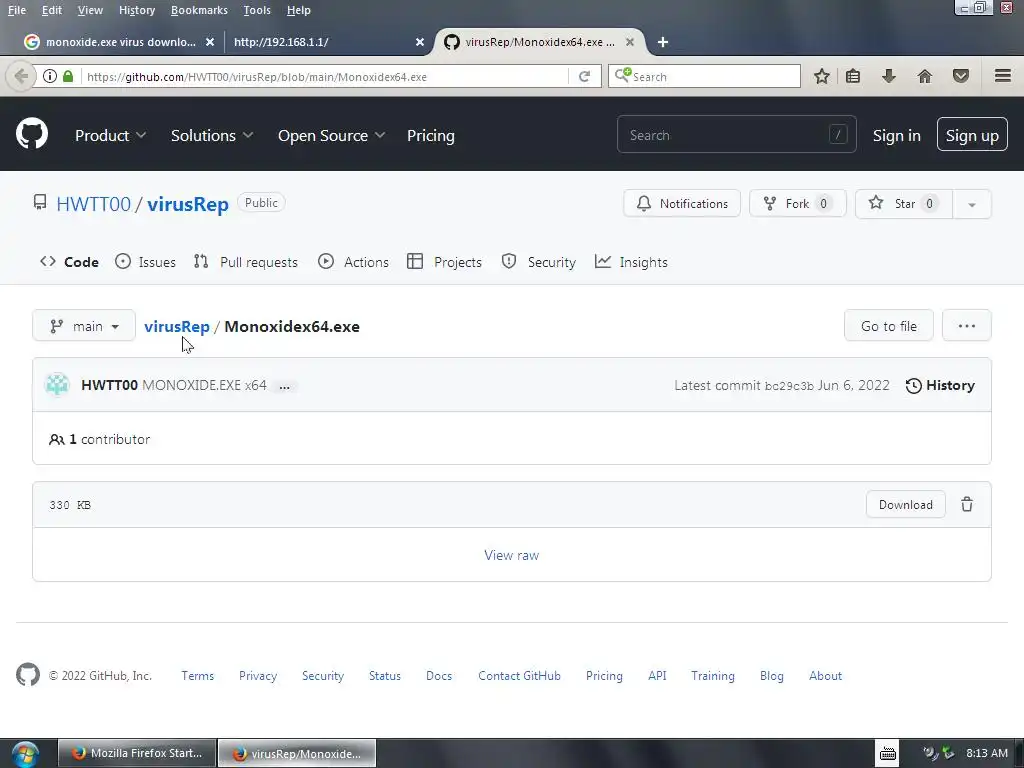Click the Star button

pos(904,204)
